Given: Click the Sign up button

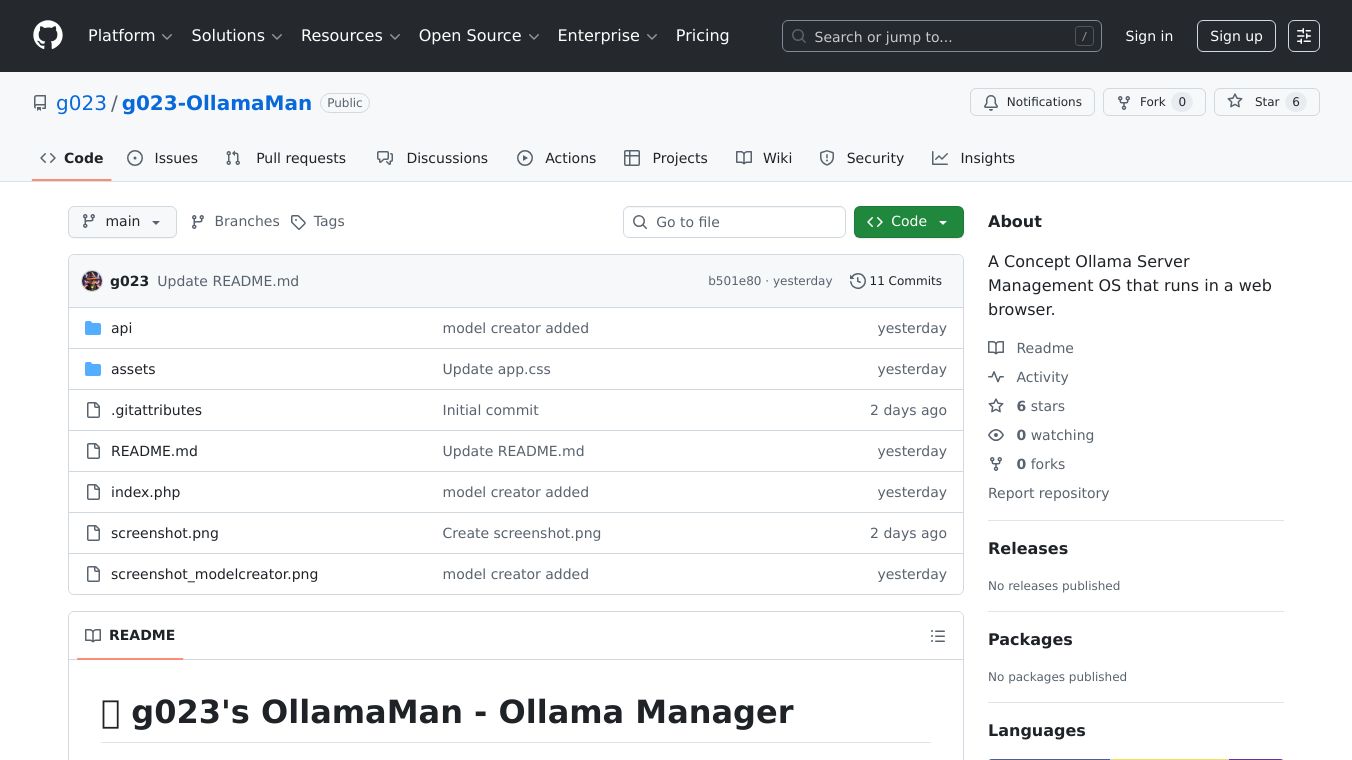Looking at the screenshot, I should [1236, 36].
